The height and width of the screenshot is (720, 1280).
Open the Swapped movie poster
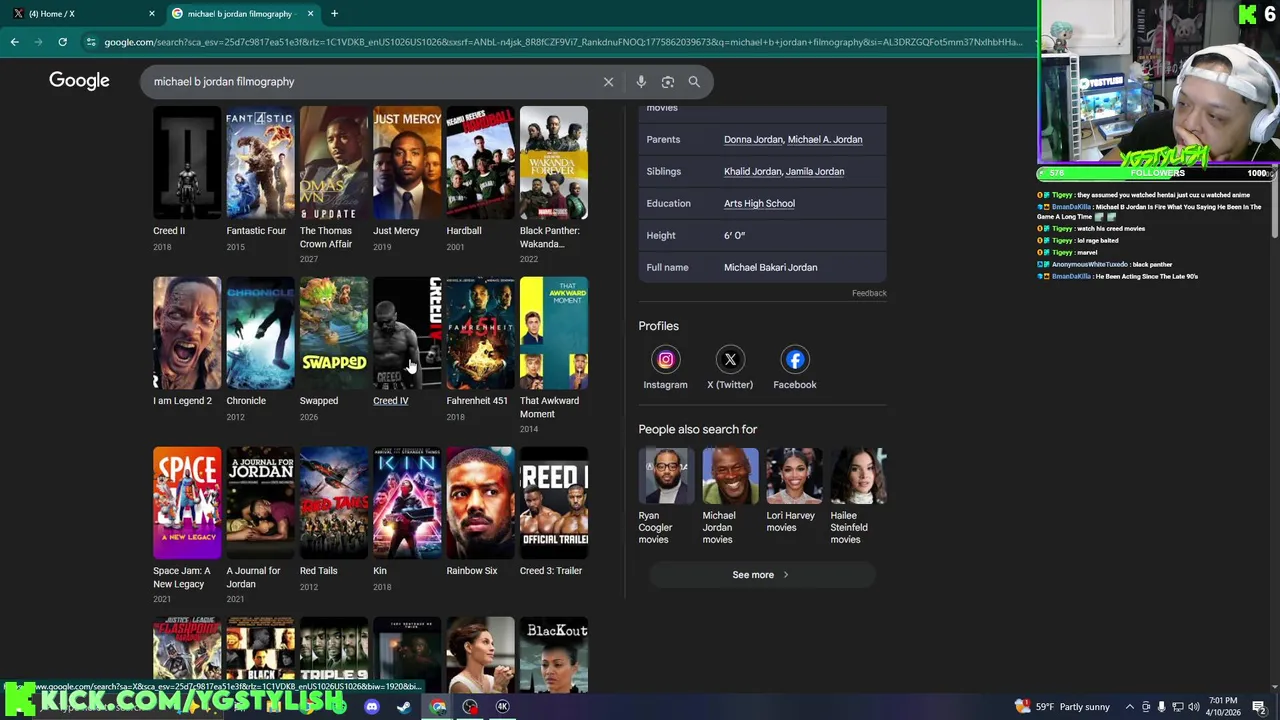tap(334, 333)
